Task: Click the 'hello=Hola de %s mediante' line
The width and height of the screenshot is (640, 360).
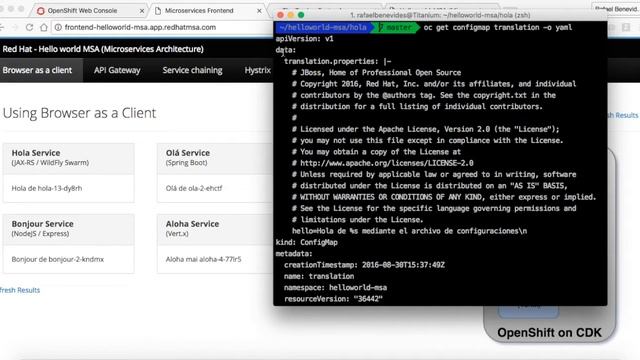Action: tap(409, 231)
